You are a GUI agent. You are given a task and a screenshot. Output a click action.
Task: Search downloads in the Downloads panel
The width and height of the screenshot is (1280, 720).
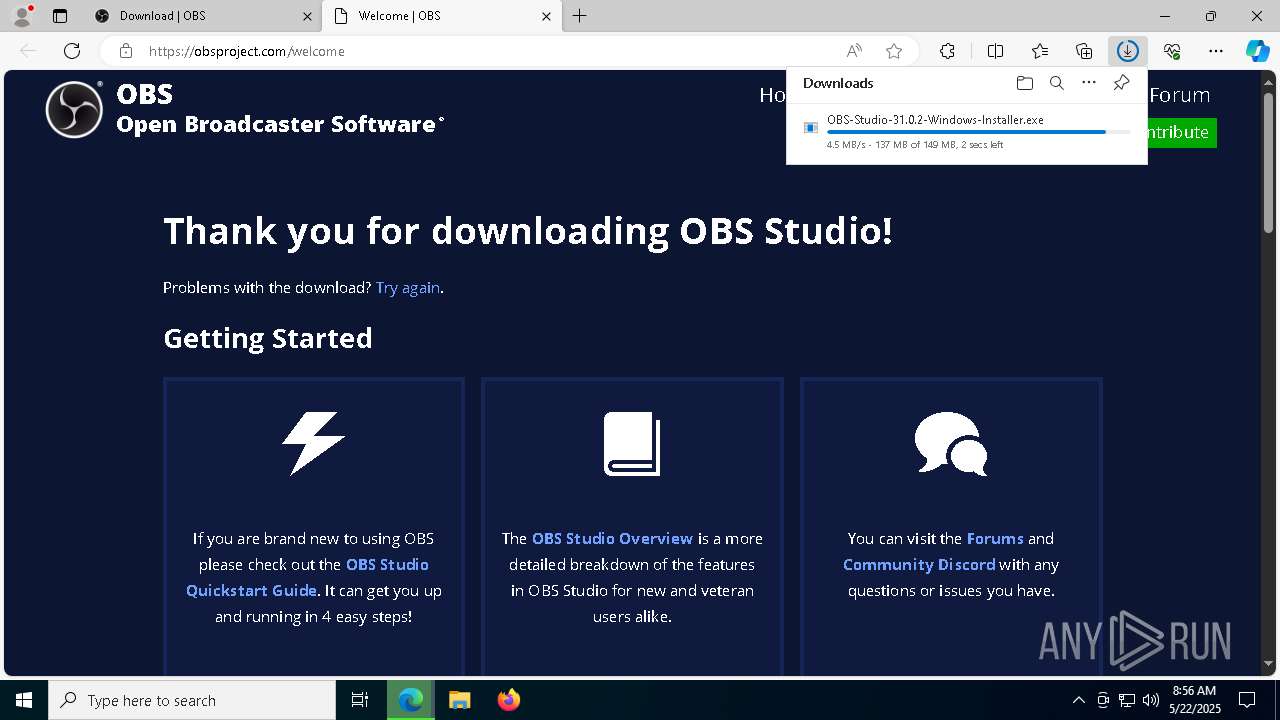click(1056, 83)
